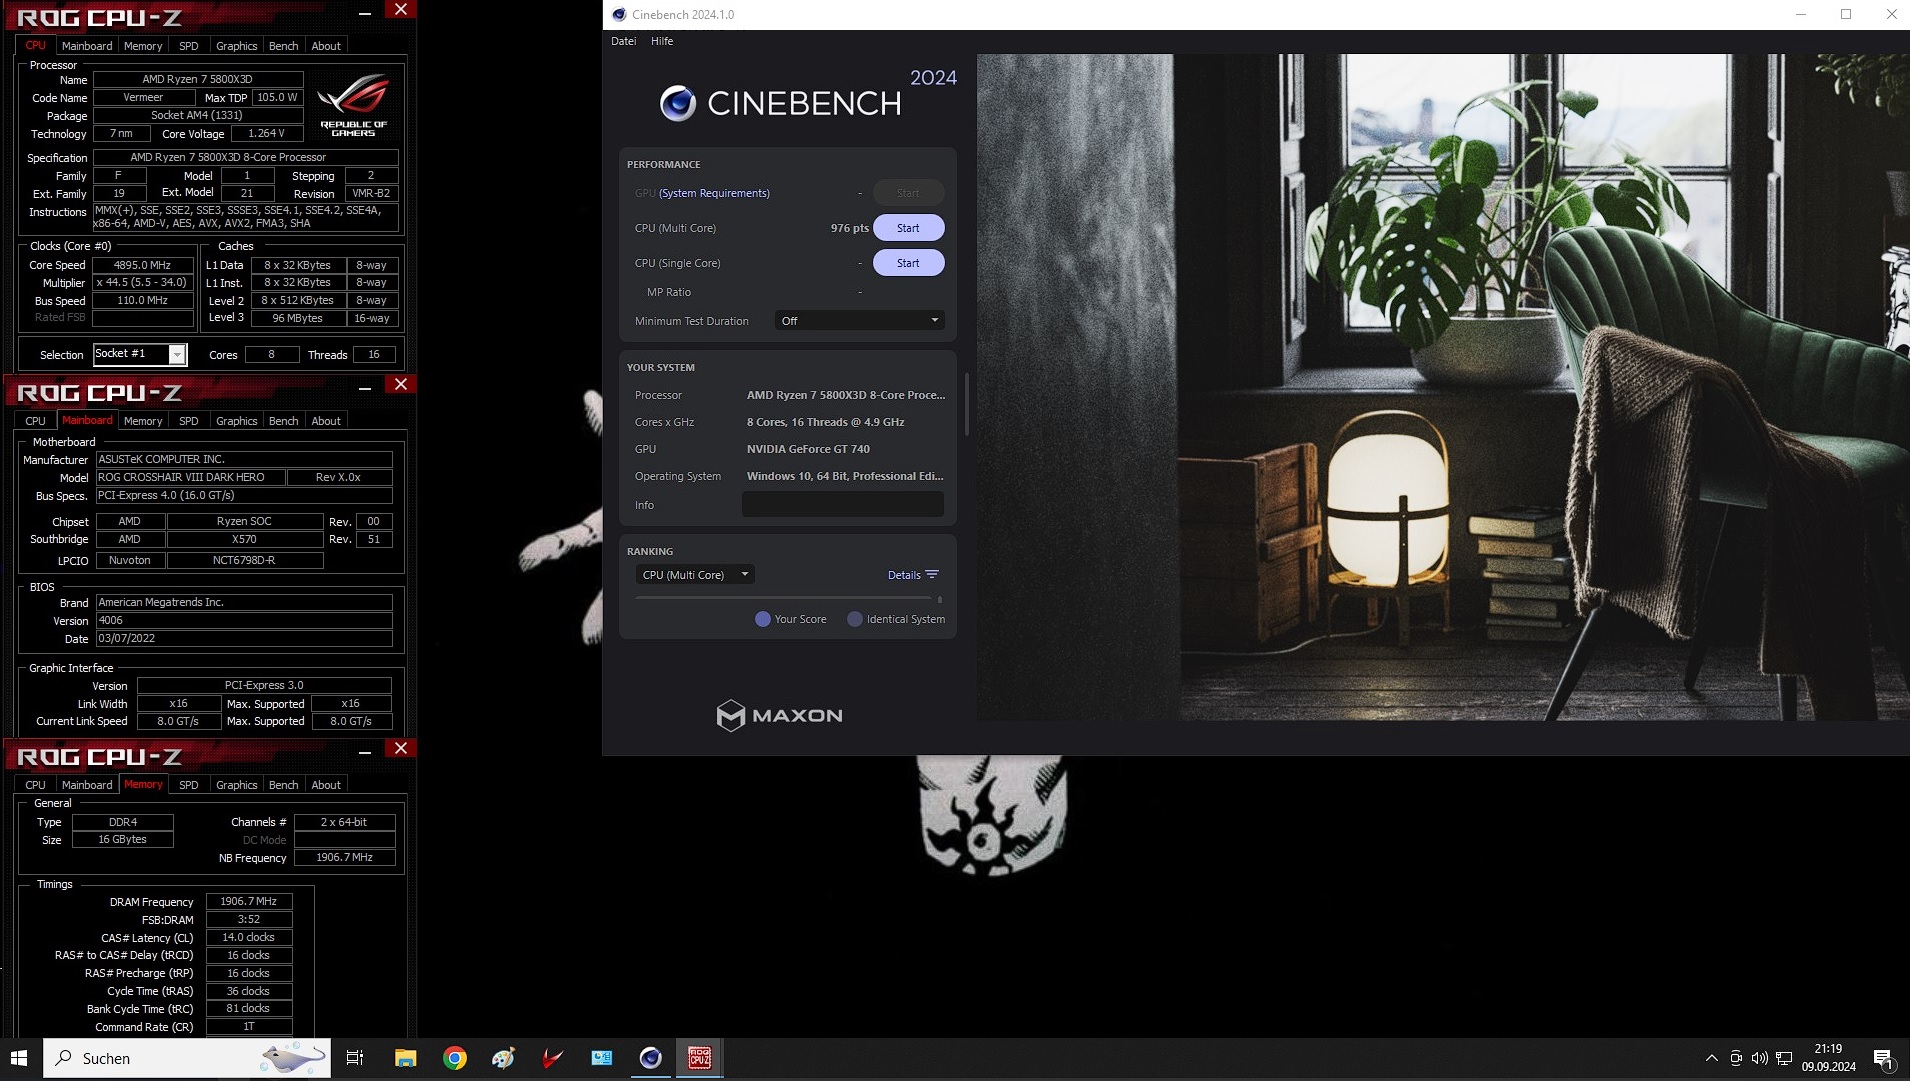The image size is (1910, 1081).
Task: Switch to Cinebench via taskbar icon
Action: point(651,1058)
